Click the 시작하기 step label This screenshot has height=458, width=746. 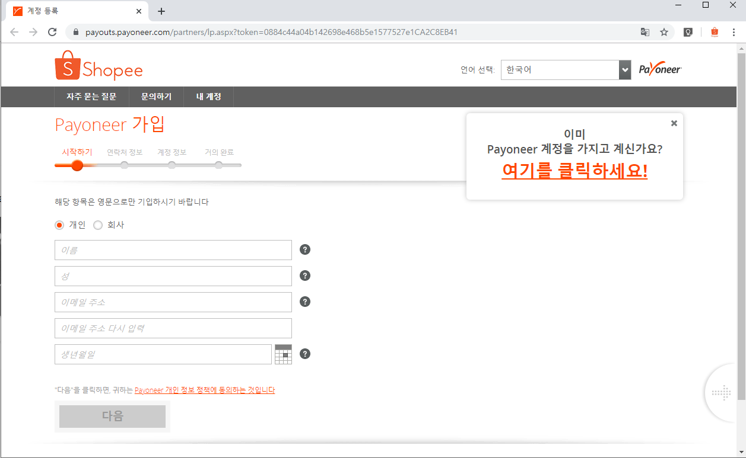77,152
